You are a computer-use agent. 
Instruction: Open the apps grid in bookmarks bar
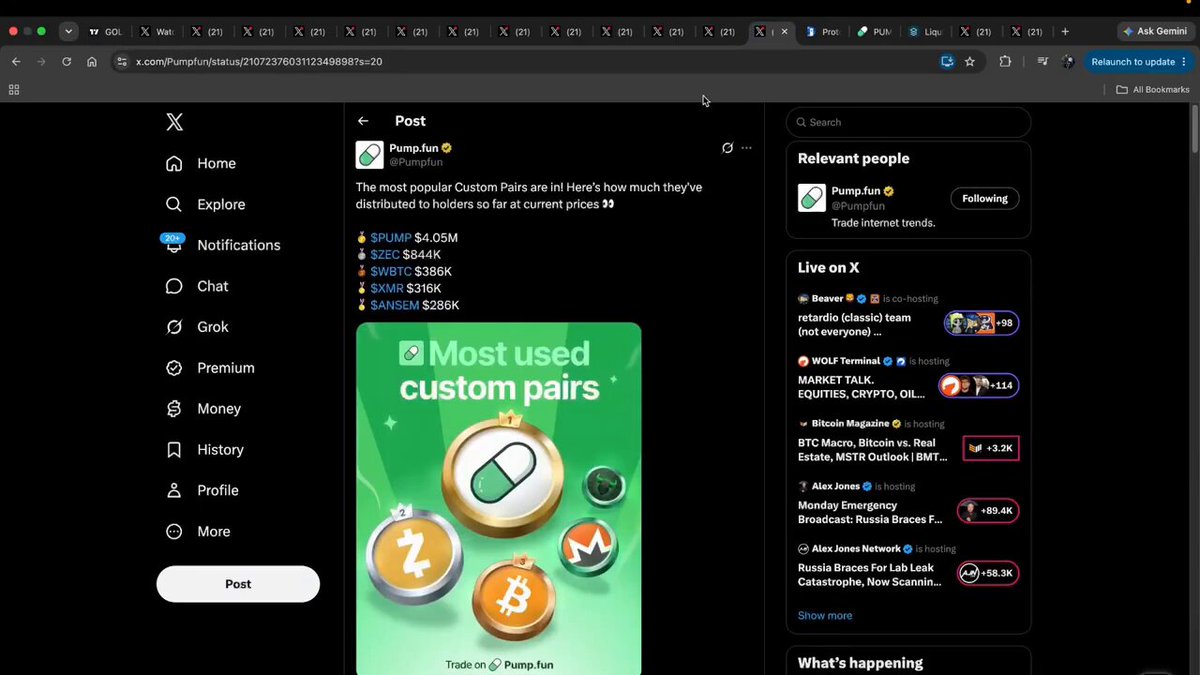tap(14, 90)
